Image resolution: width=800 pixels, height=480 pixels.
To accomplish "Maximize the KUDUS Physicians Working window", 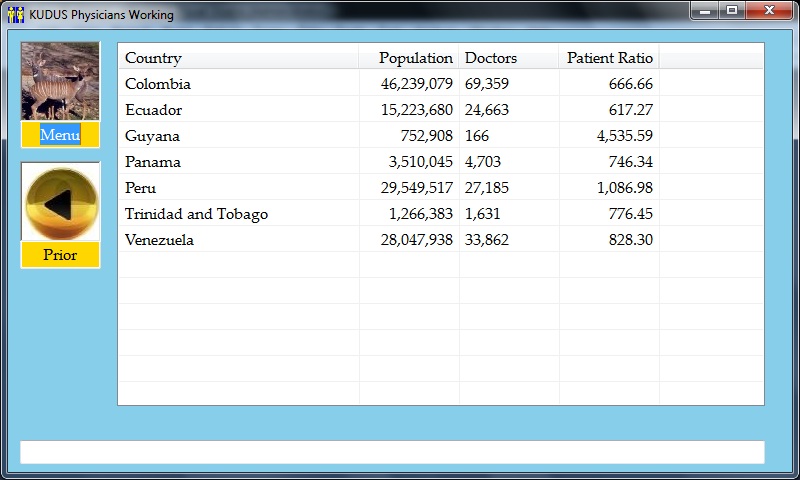I will pos(732,11).
